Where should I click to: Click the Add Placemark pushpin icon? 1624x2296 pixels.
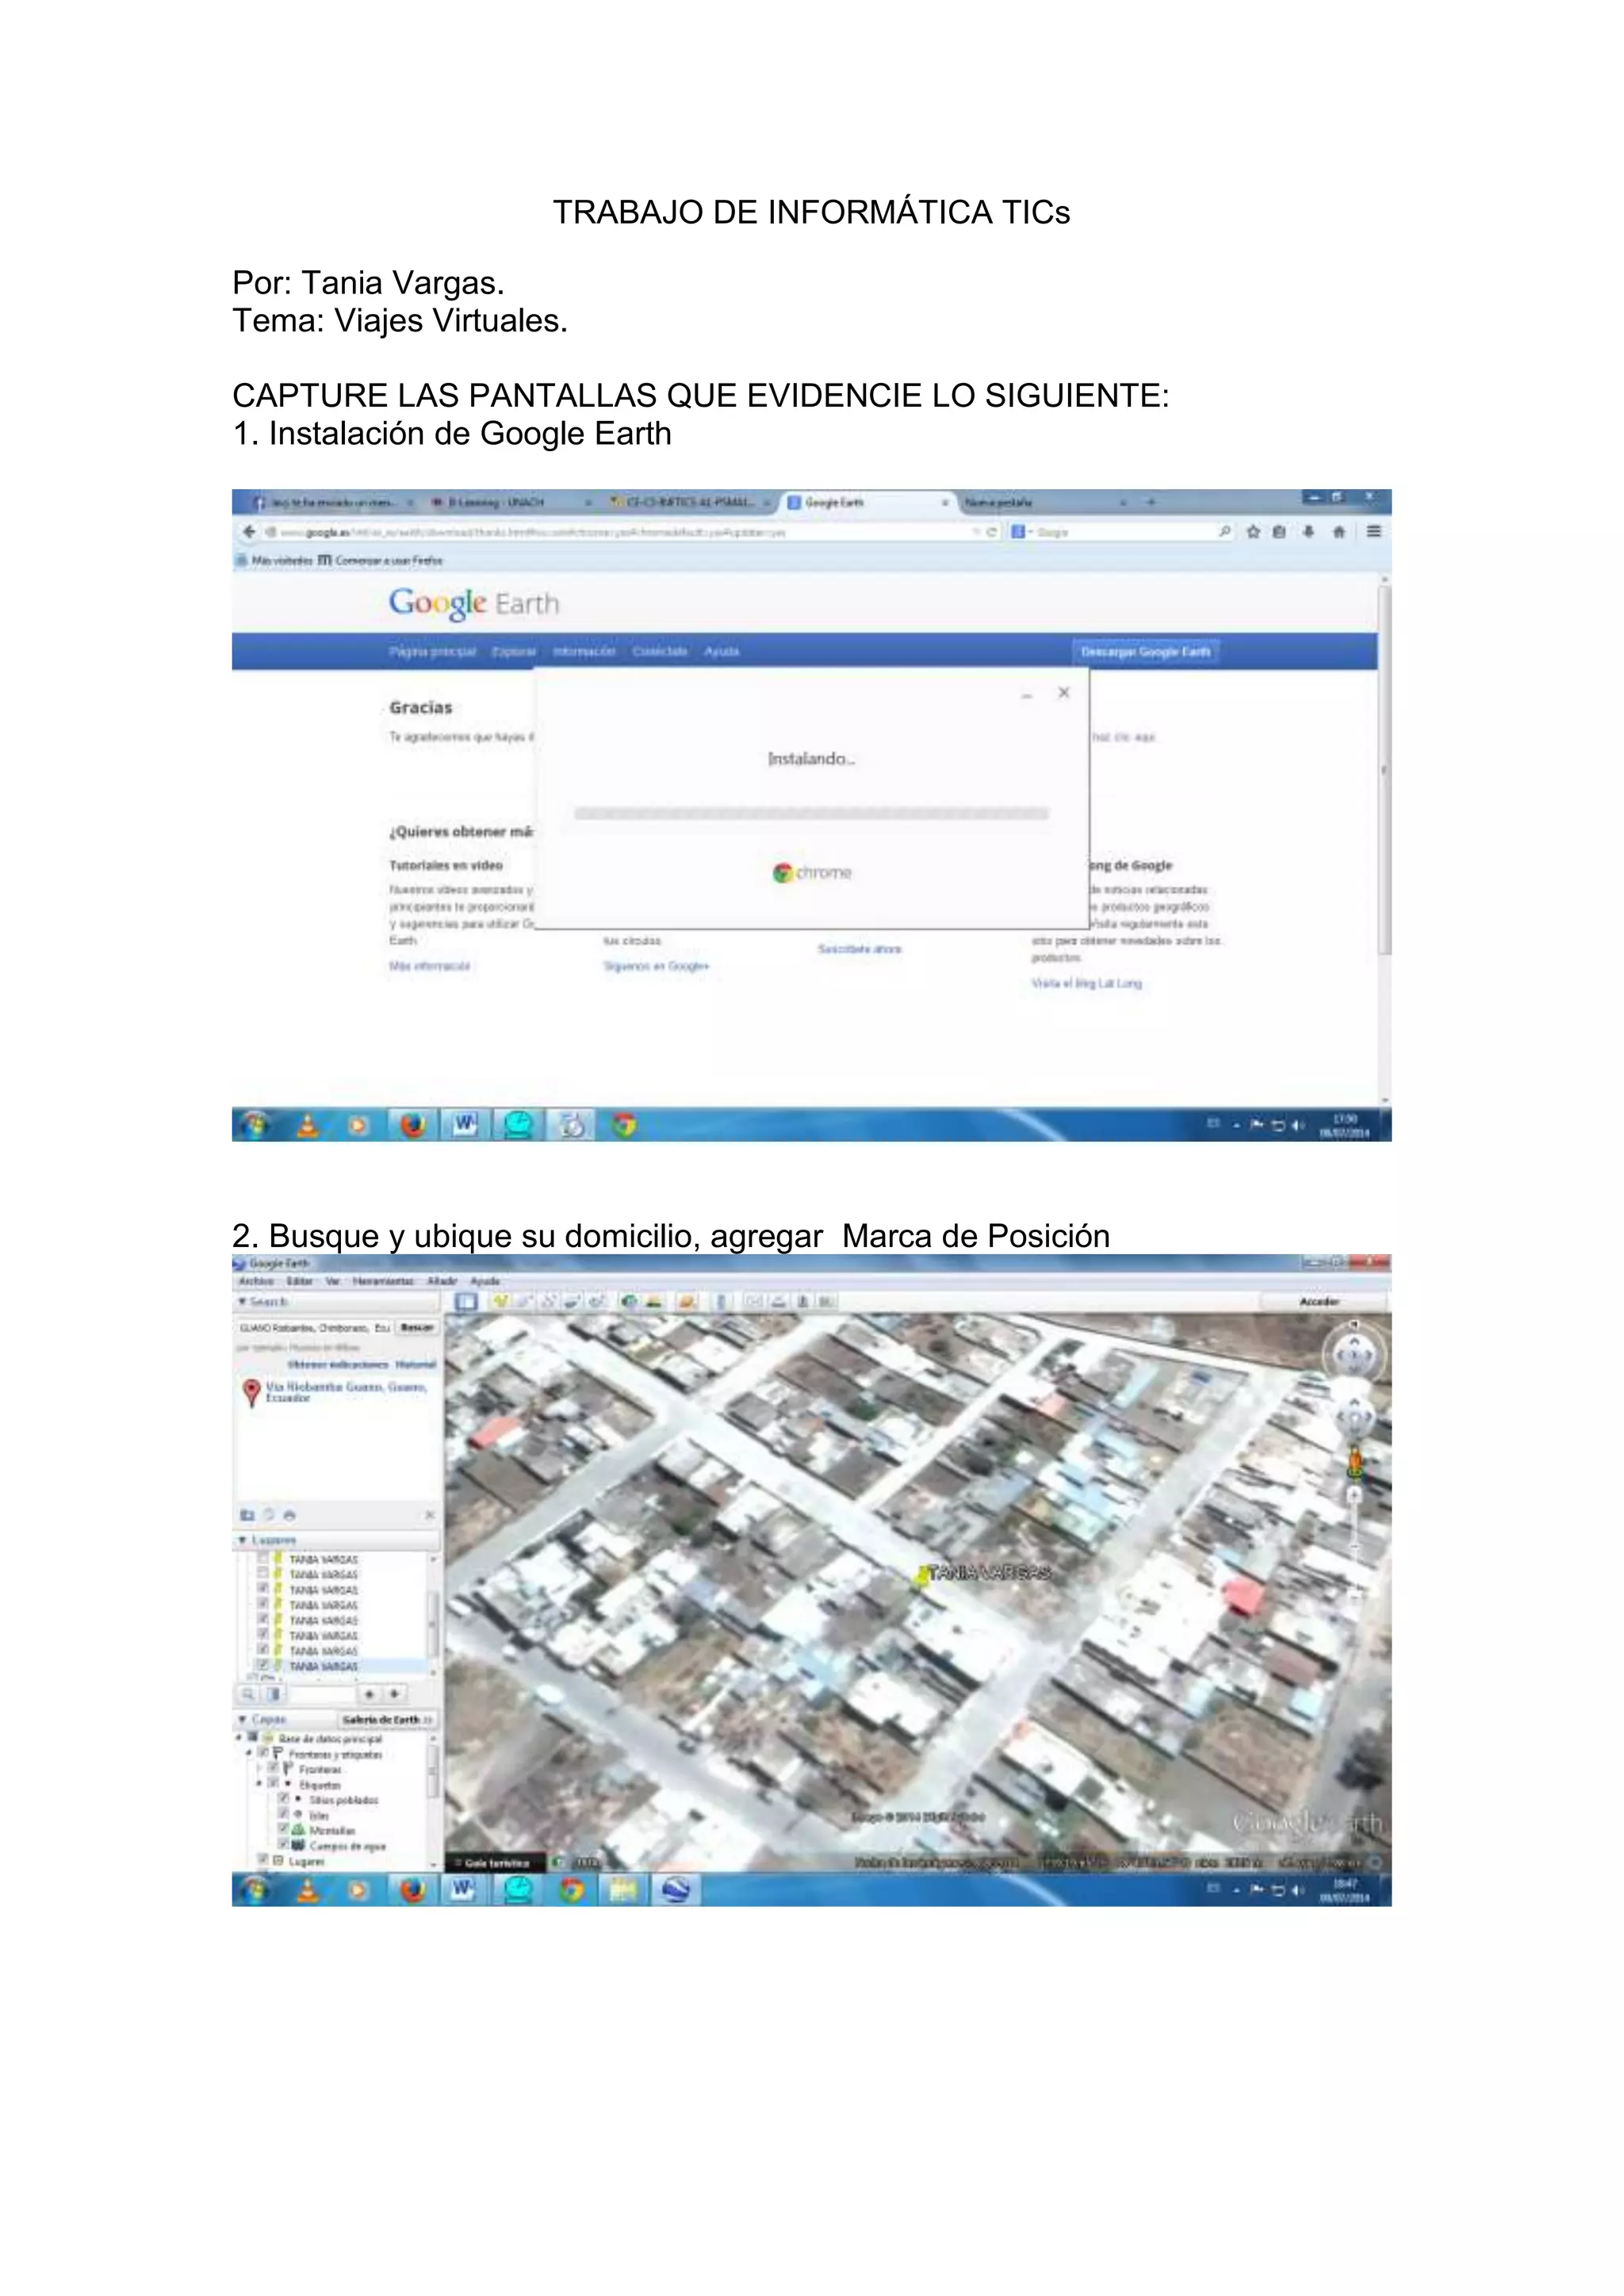coord(500,1301)
